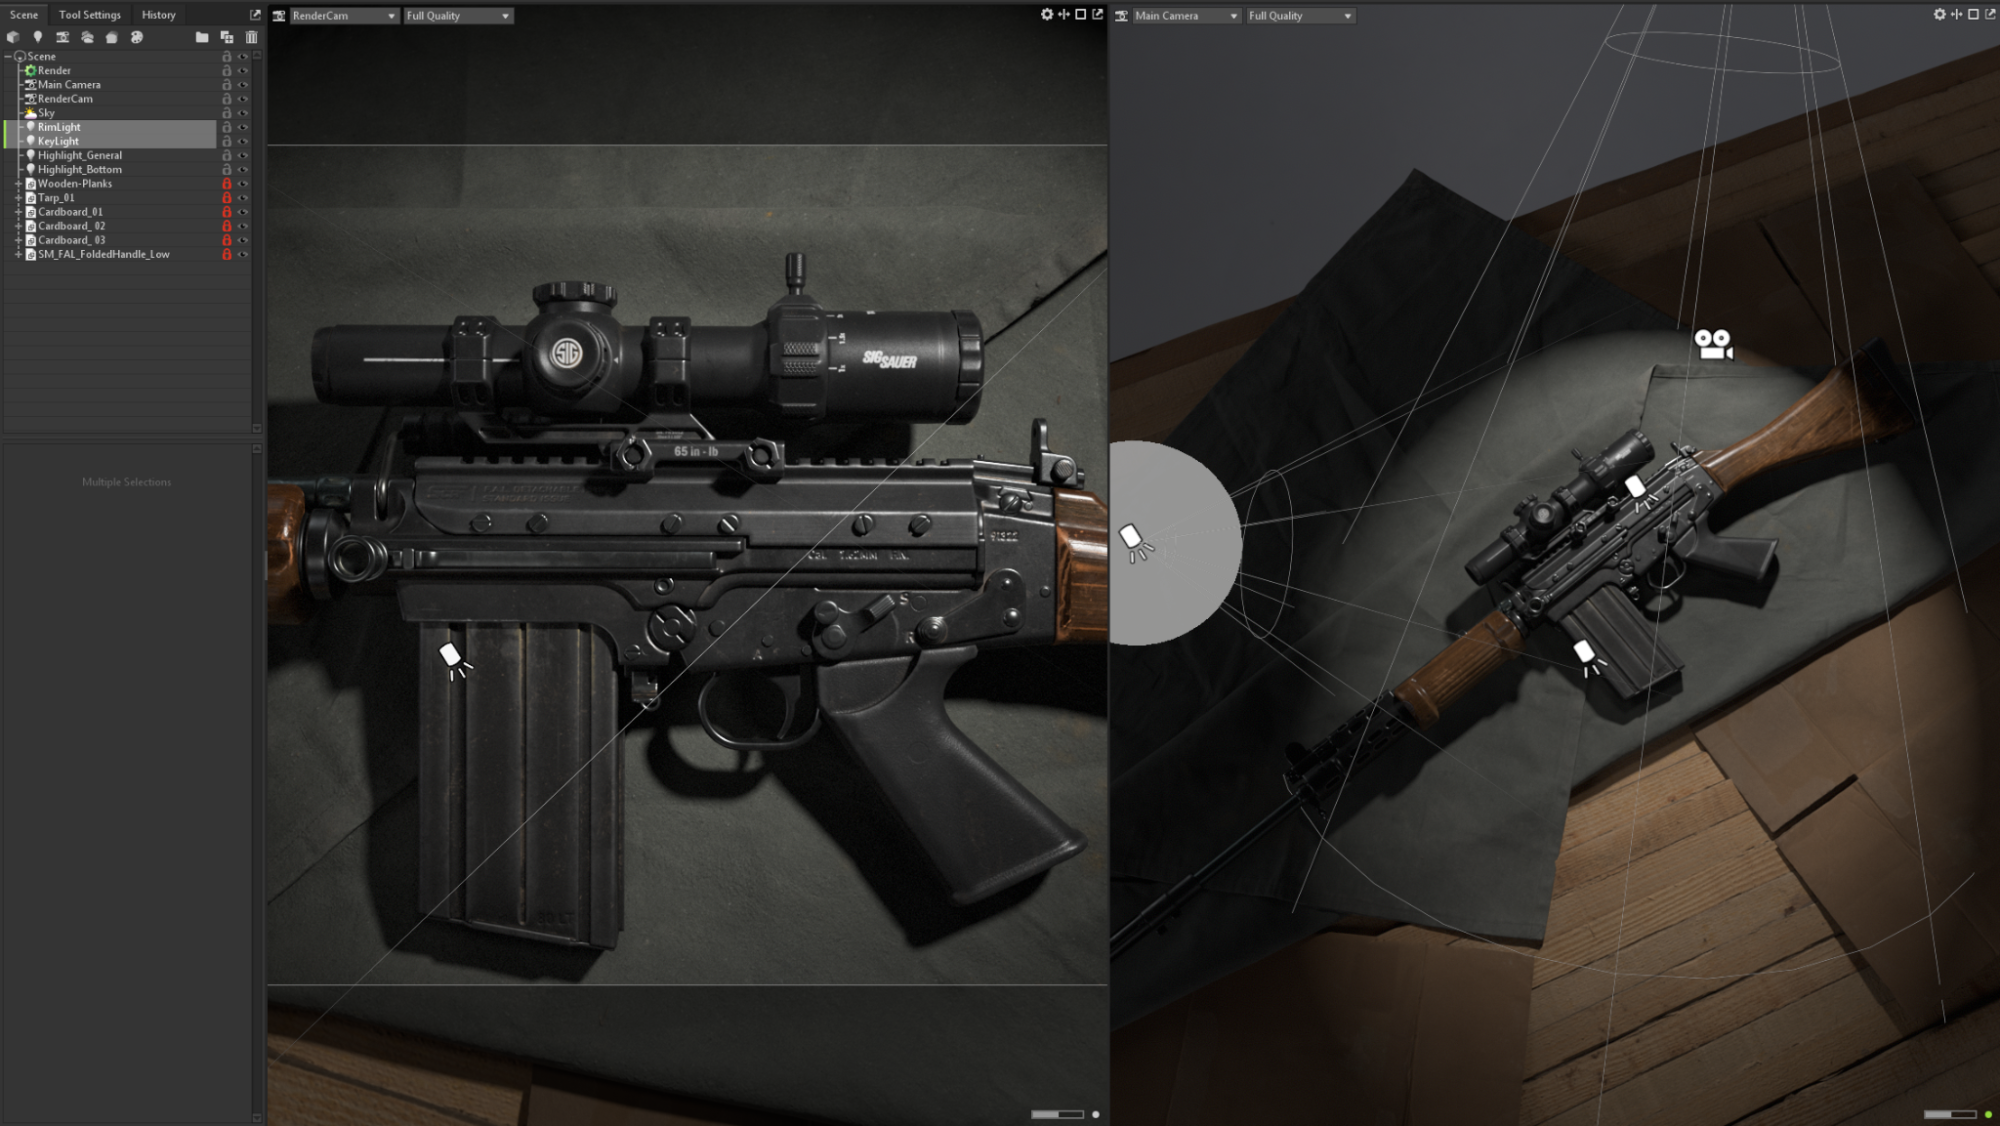
Task: Open the History tab
Action: click(x=158, y=14)
